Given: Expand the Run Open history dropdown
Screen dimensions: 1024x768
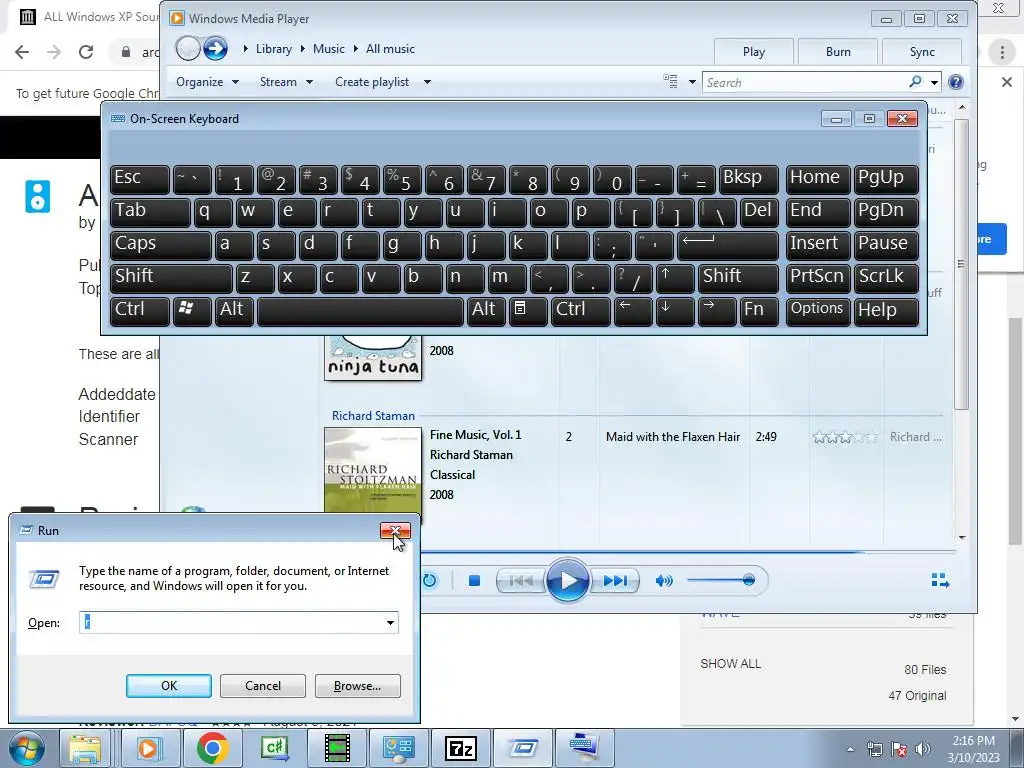Looking at the screenshot, I should (391, 622).
